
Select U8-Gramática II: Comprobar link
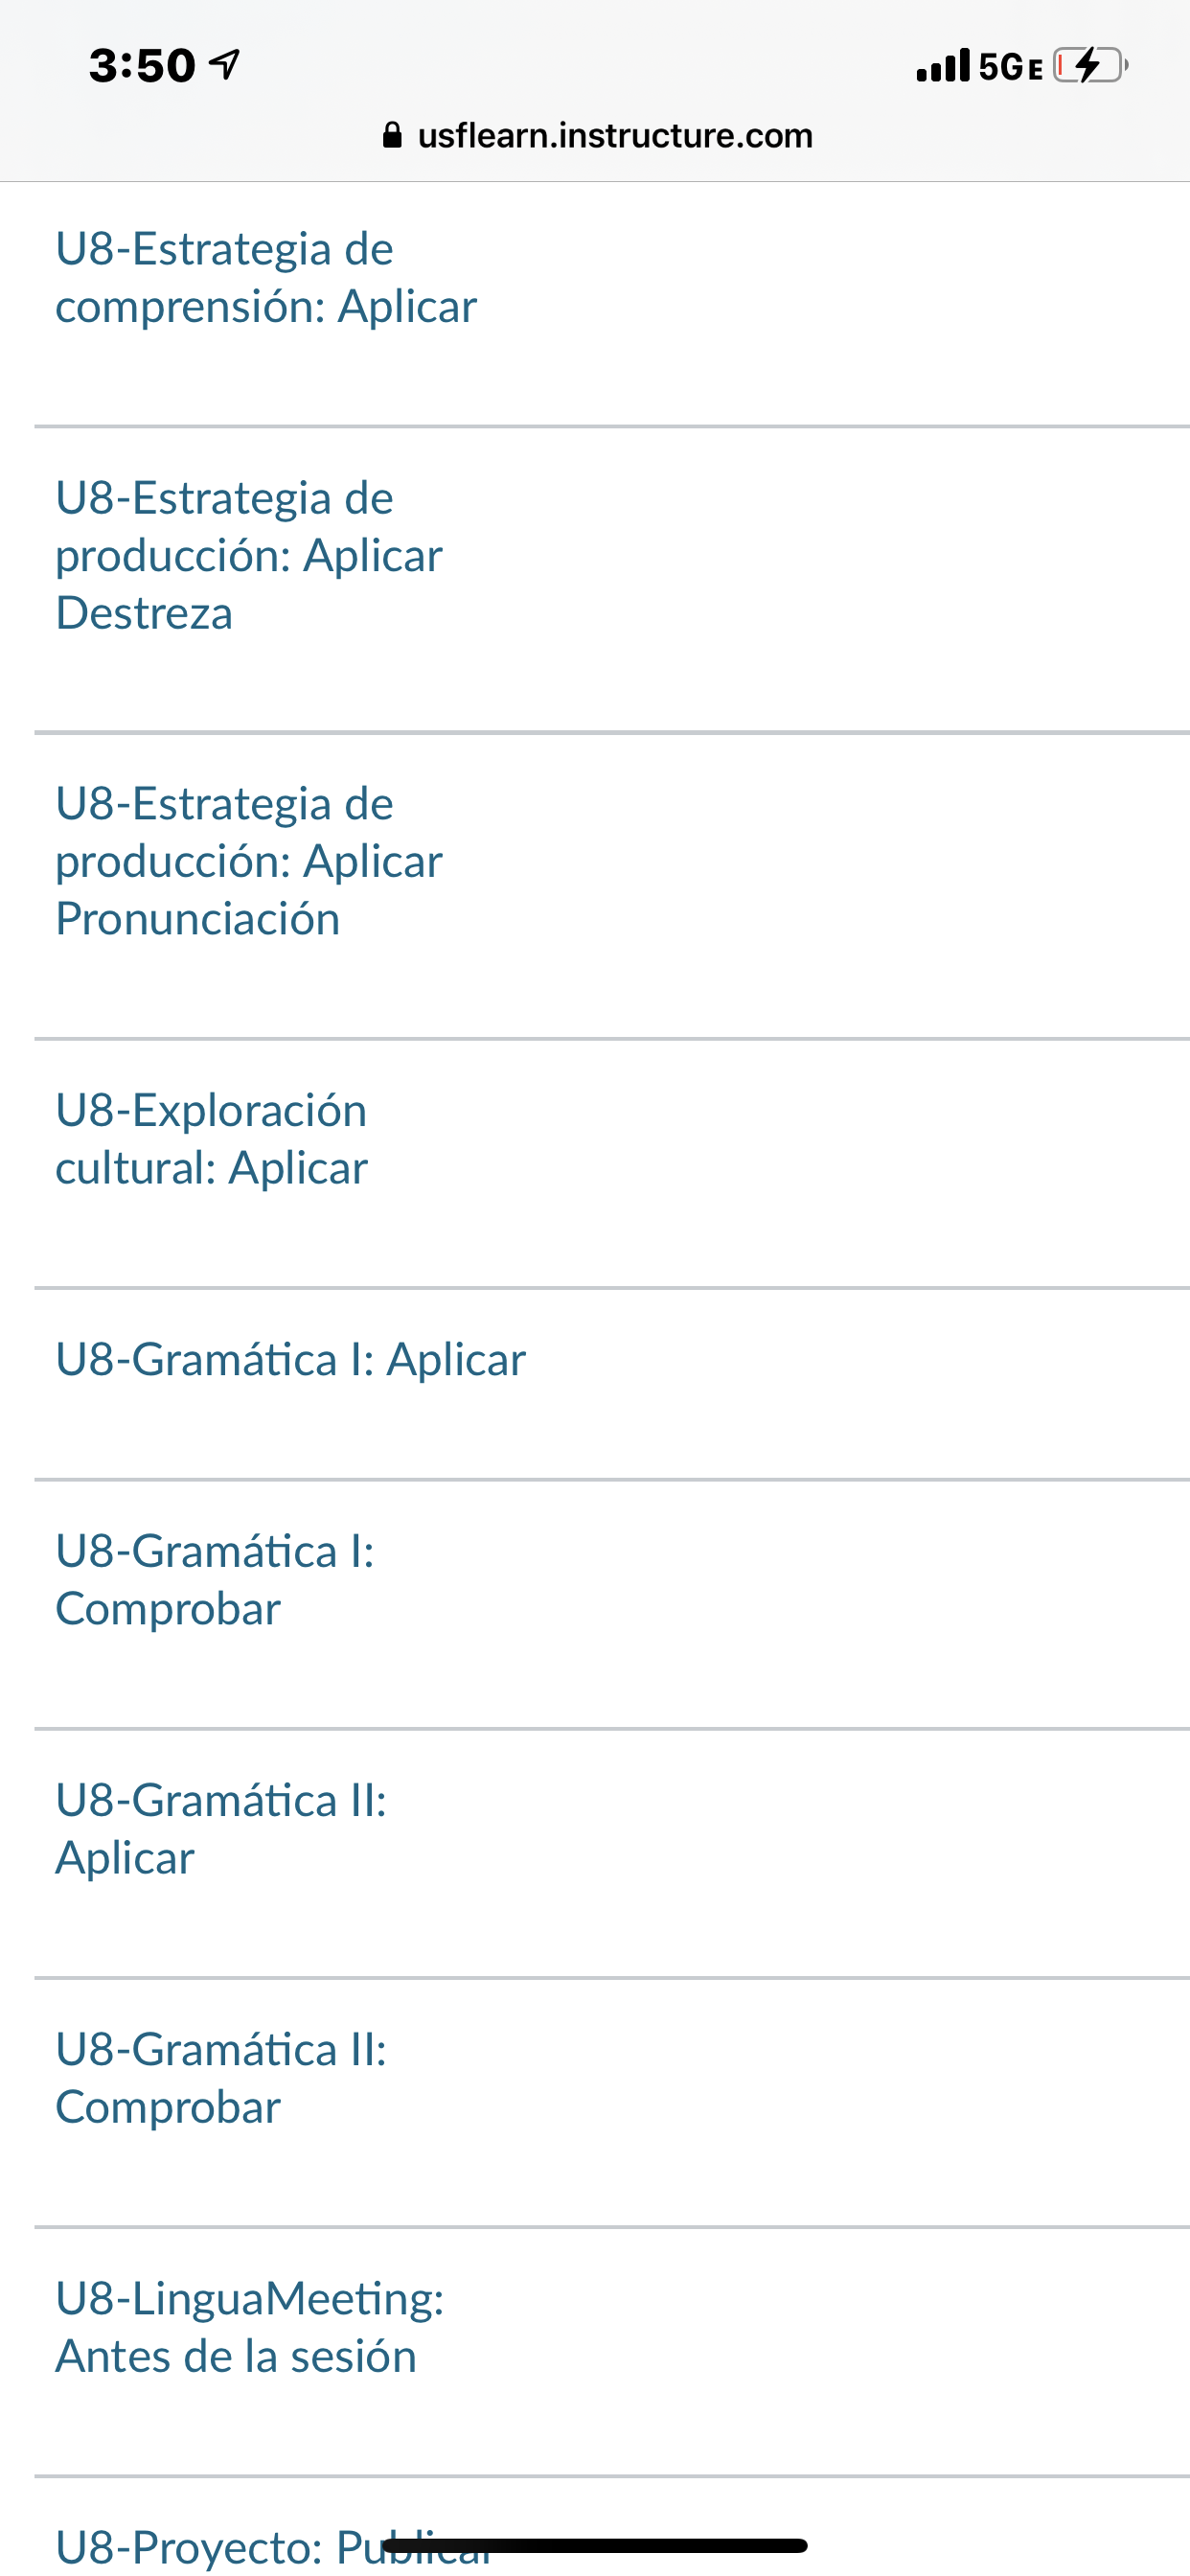tap(221, 2078)
